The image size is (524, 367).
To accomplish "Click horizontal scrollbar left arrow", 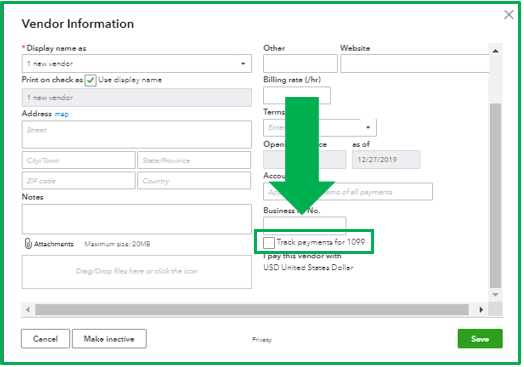I will 28,310.
